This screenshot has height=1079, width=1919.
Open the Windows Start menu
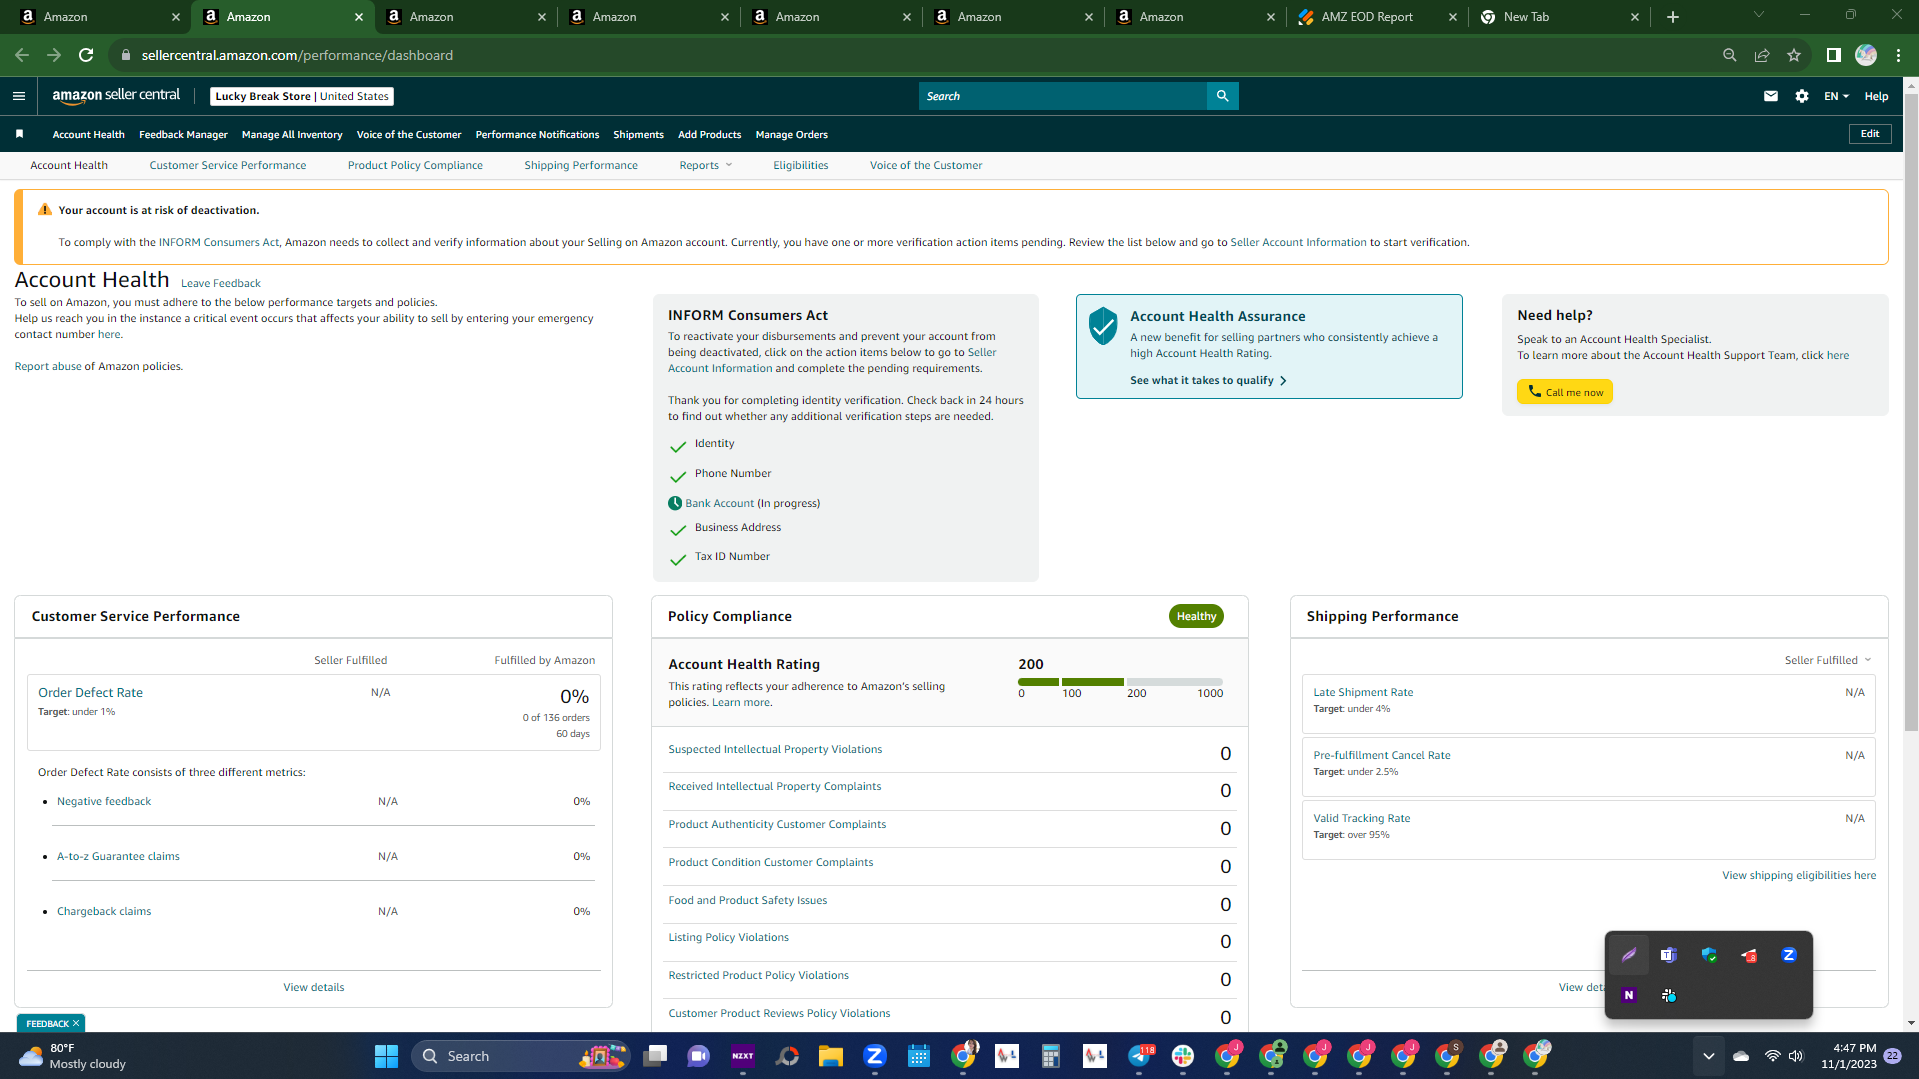point(386,1056)
